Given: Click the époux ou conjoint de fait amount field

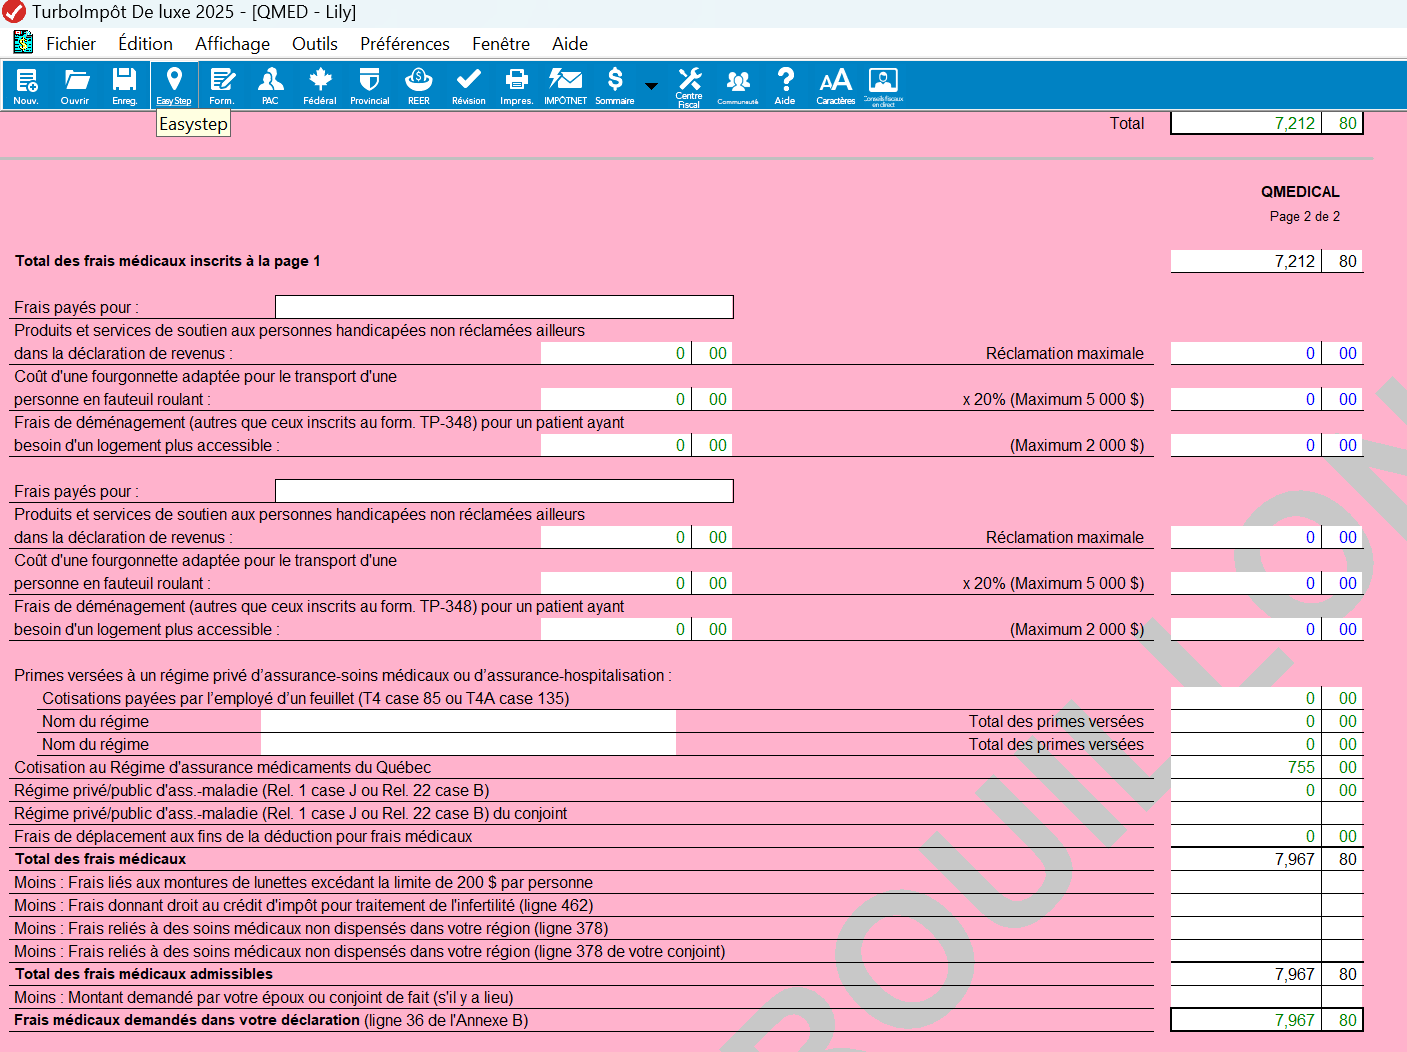Looking at the screenshot, I should coord(1266,997).
